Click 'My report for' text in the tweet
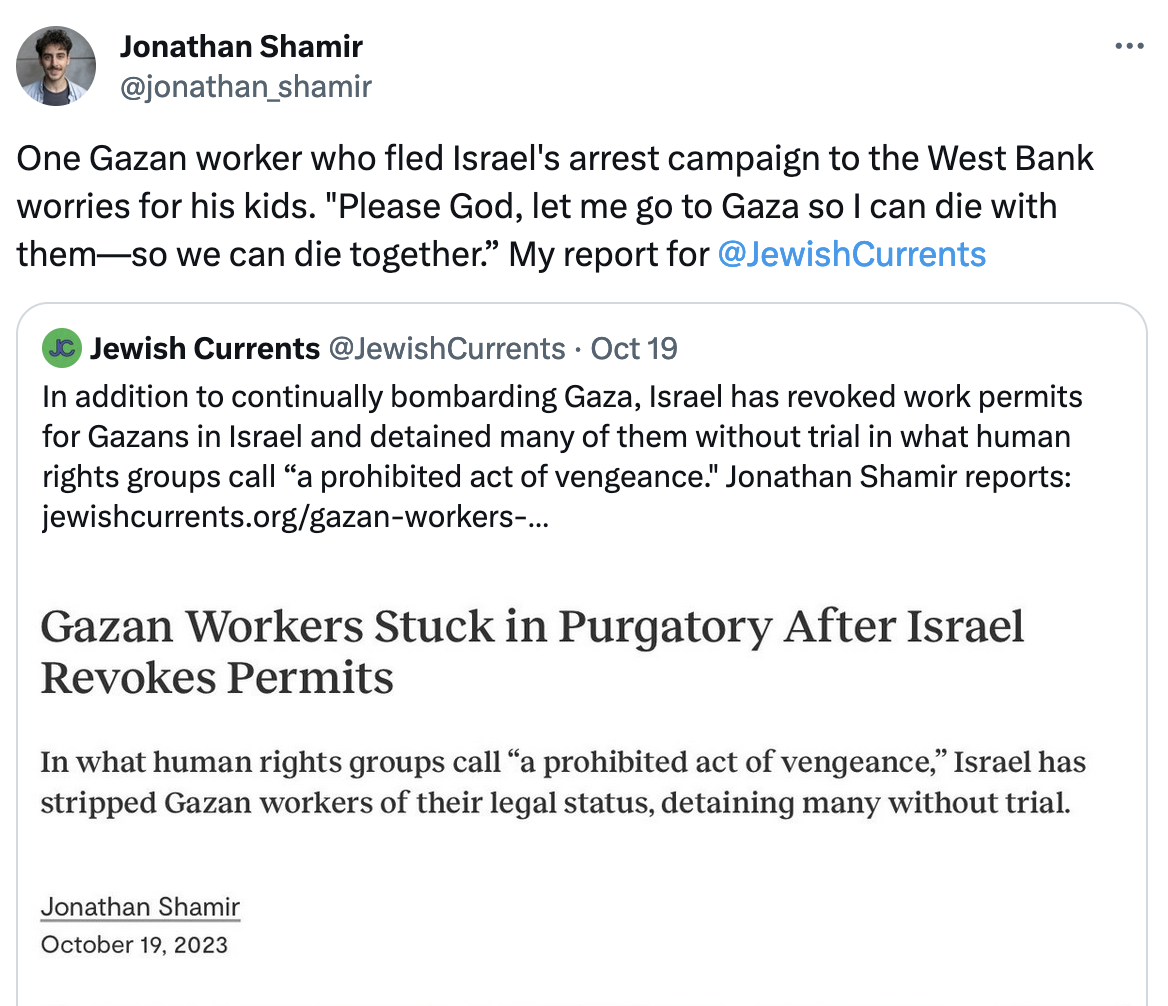The width and height of the screenshot is (1168, 1006). pos(609,254)
